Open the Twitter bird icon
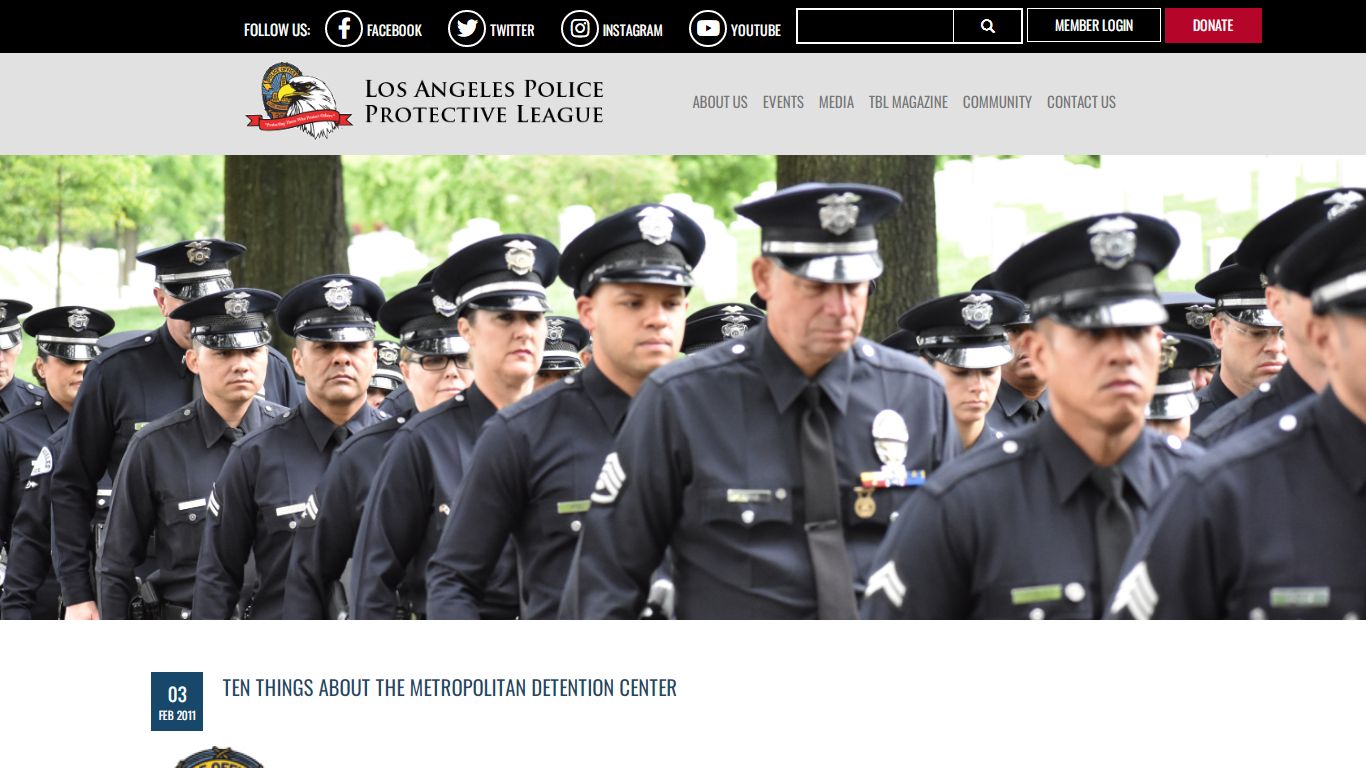This screenshot has width=1366, height=768. click(466, 29)
